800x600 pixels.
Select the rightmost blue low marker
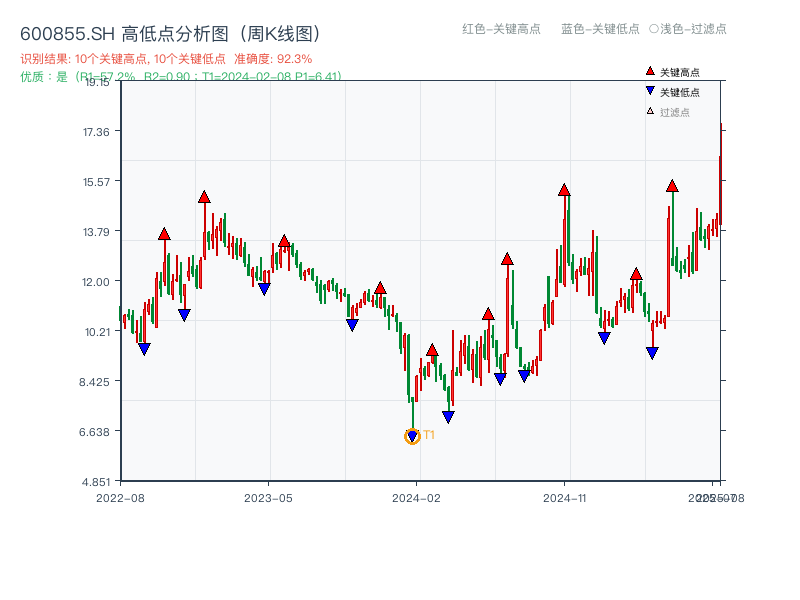coord(652,353)
